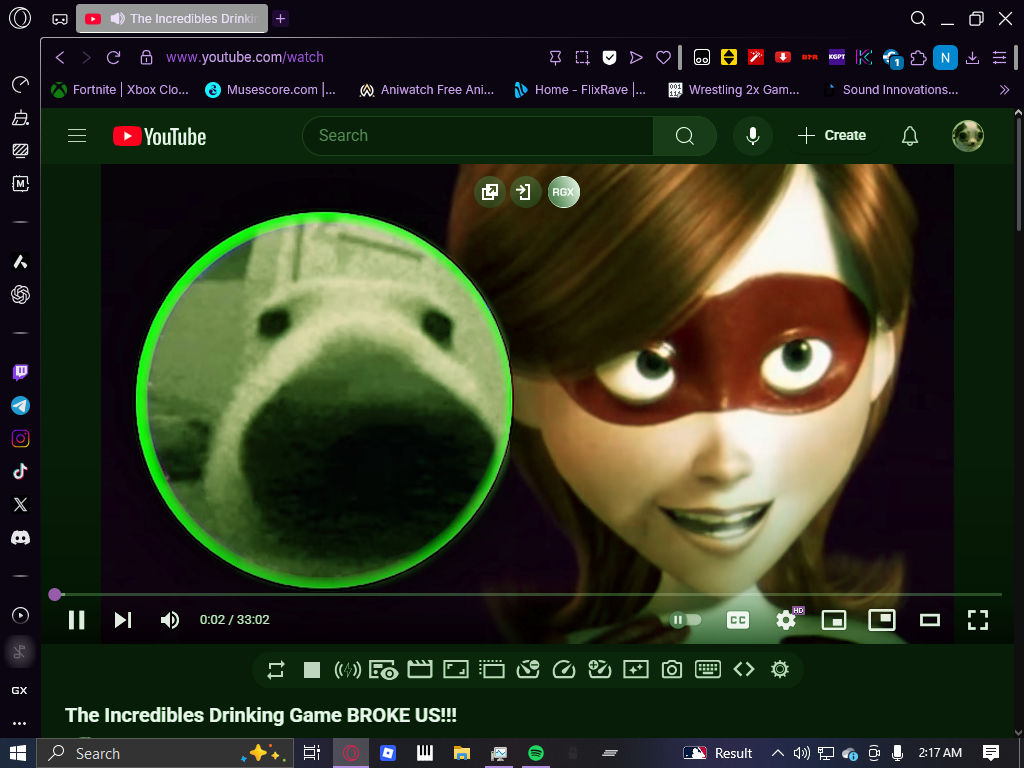Decrease playback speed gauge-minus icon
The width and height of the screenshot is (1024, 768).
click(x=528, y=669)
